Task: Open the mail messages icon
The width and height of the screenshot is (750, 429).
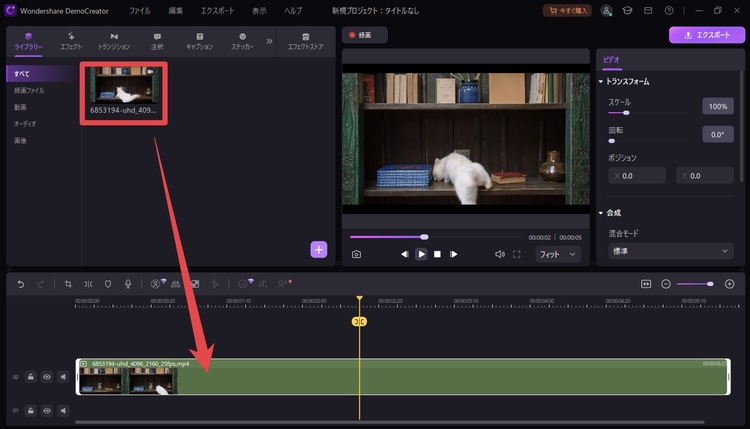Action: (x=648, y=11)
